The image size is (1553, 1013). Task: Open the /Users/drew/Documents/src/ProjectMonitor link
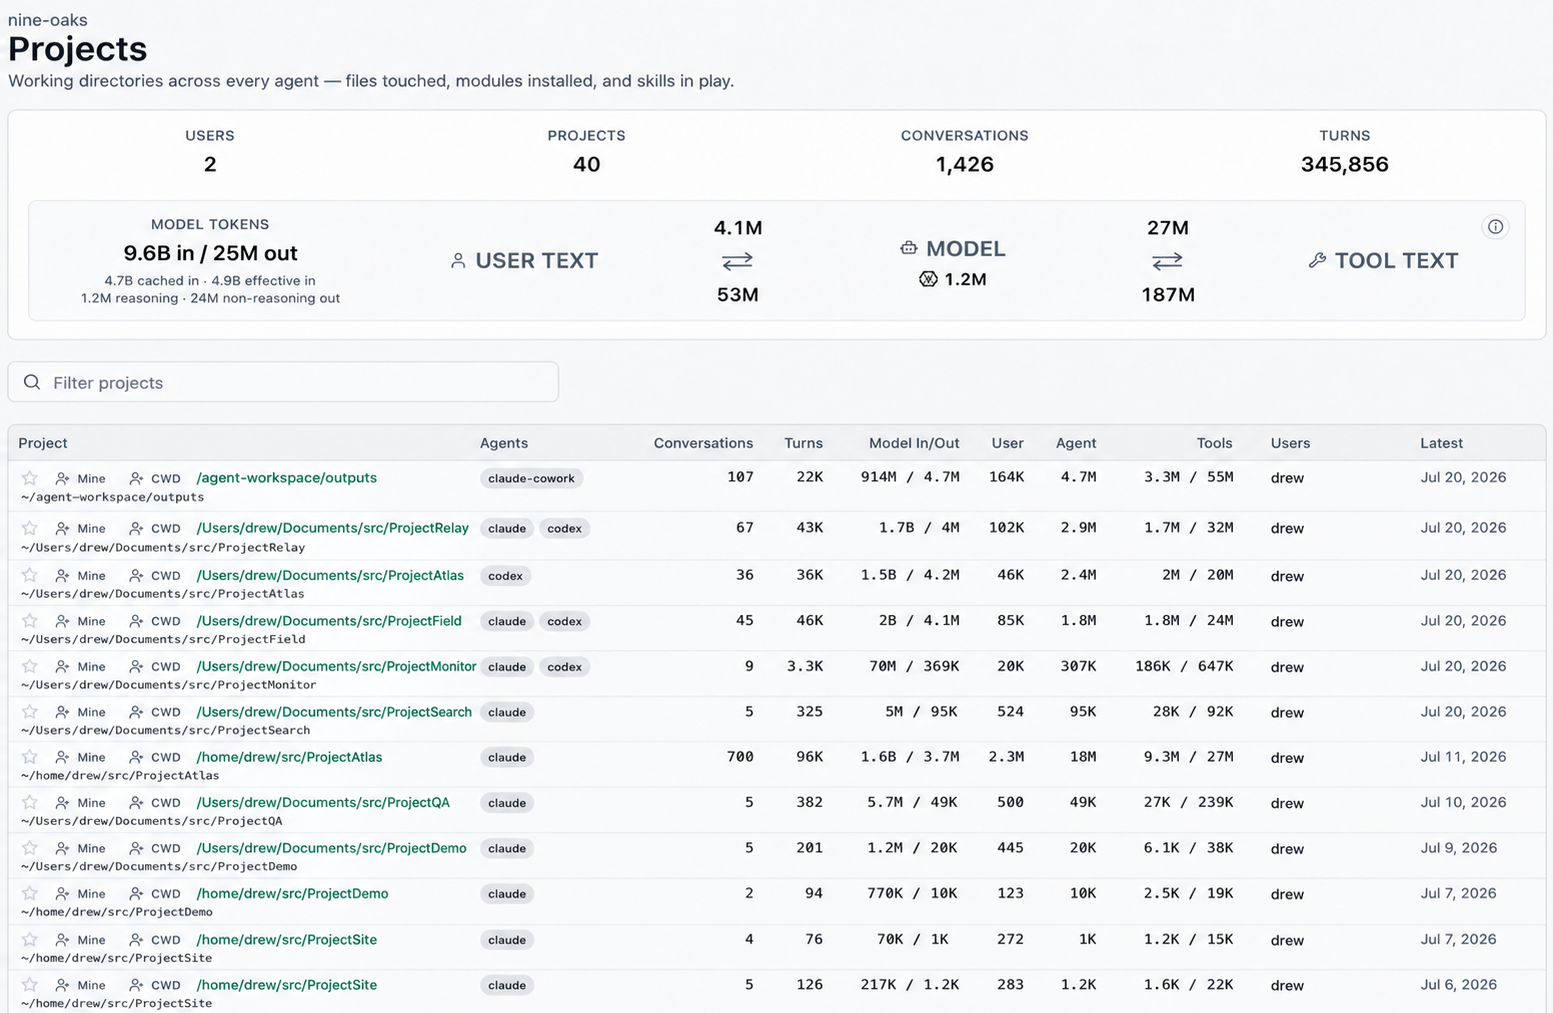click(336, 667)
